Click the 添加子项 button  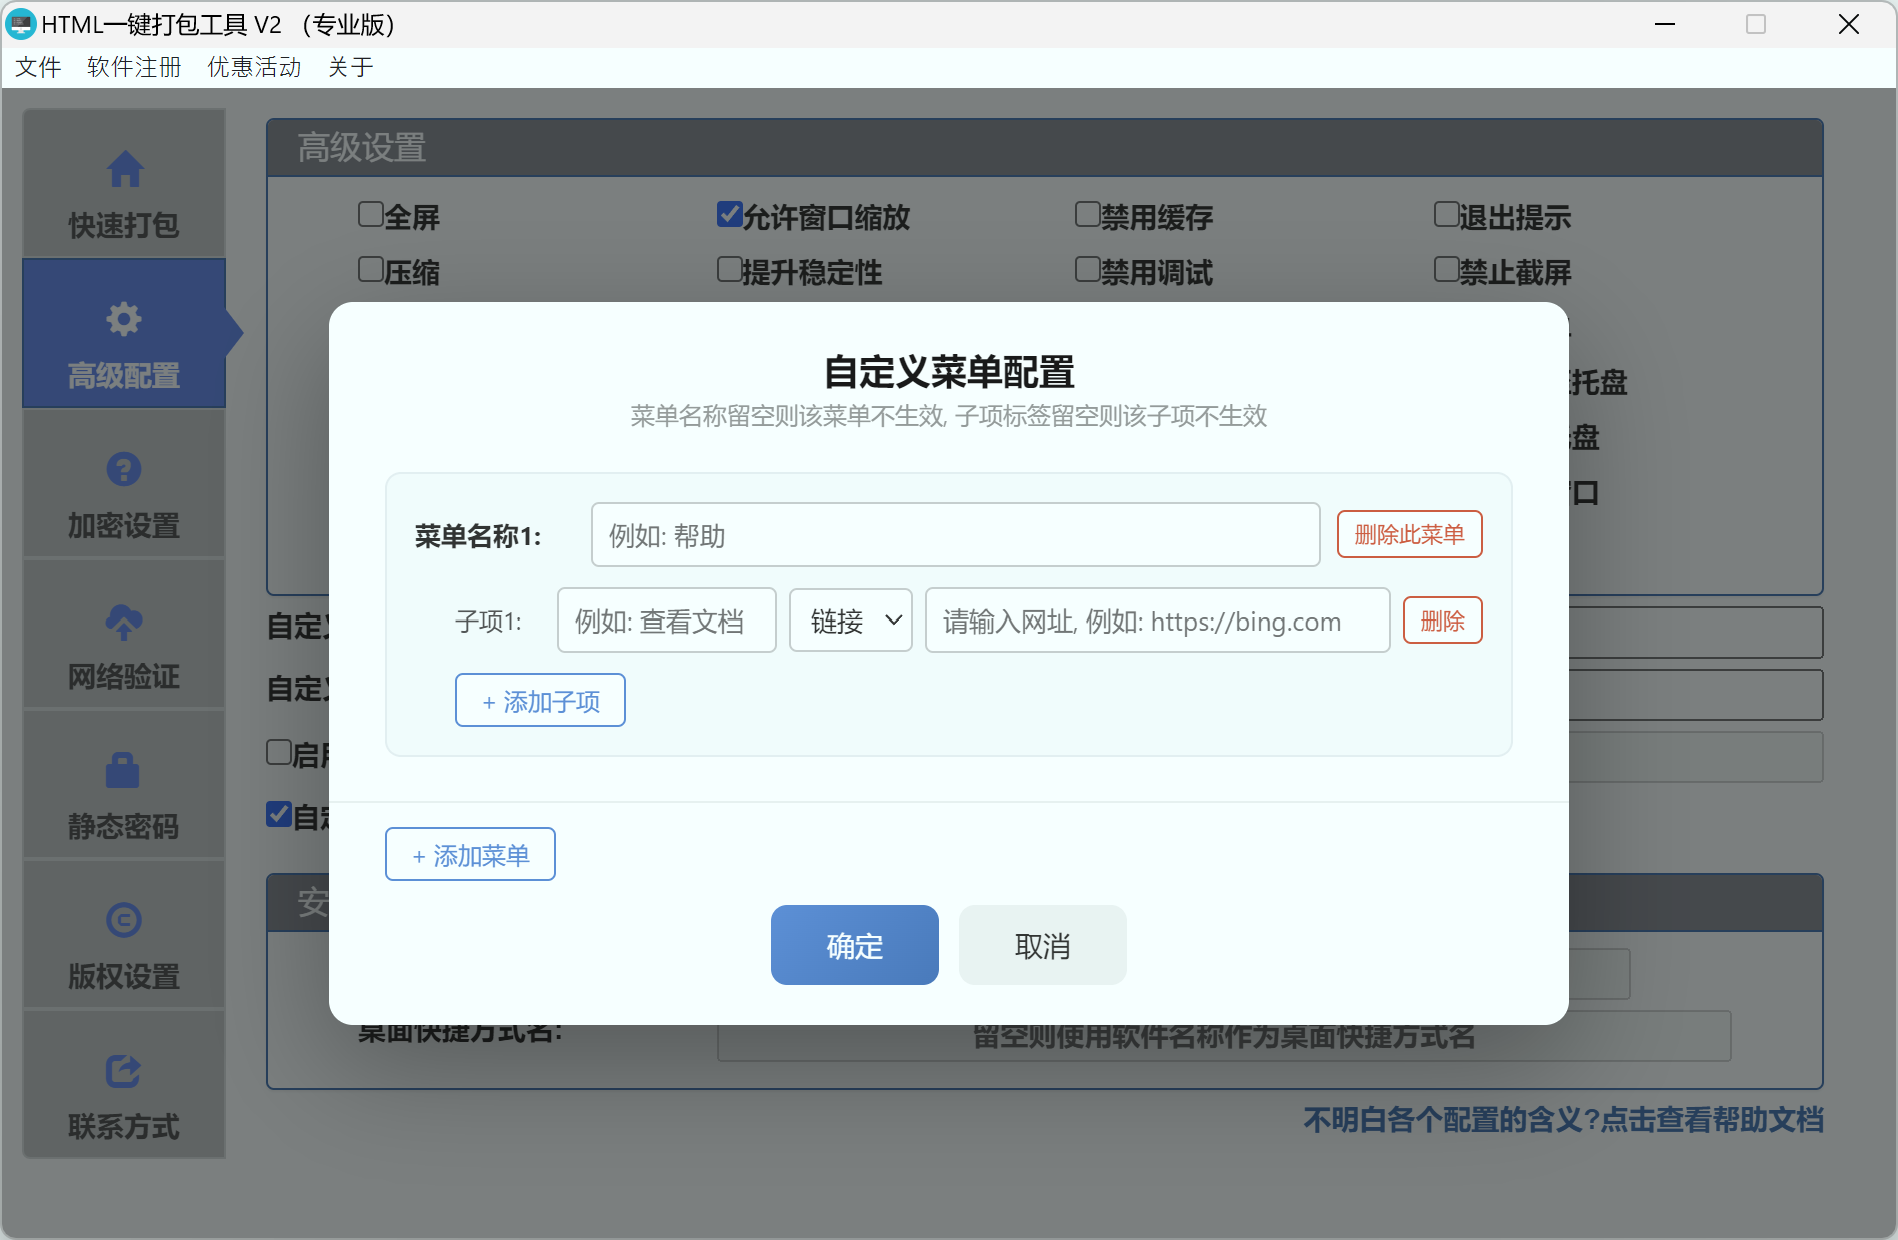[x=539, y=700]
